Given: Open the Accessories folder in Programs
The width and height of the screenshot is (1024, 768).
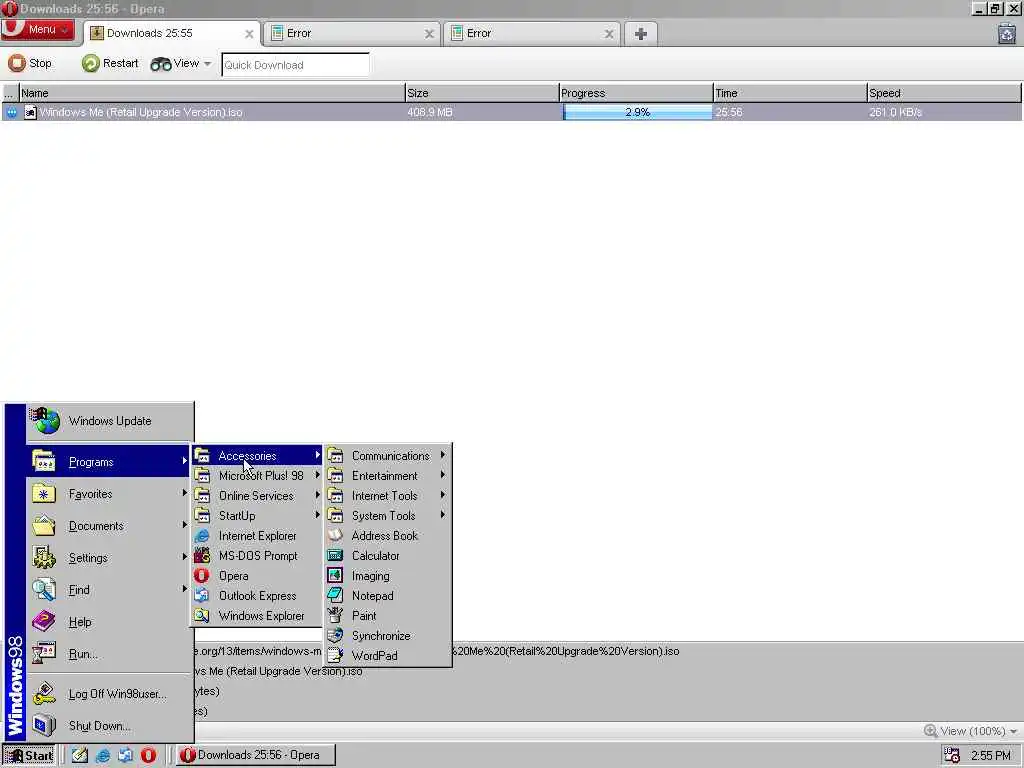Looking at the screenshot, I should (257, 456).
